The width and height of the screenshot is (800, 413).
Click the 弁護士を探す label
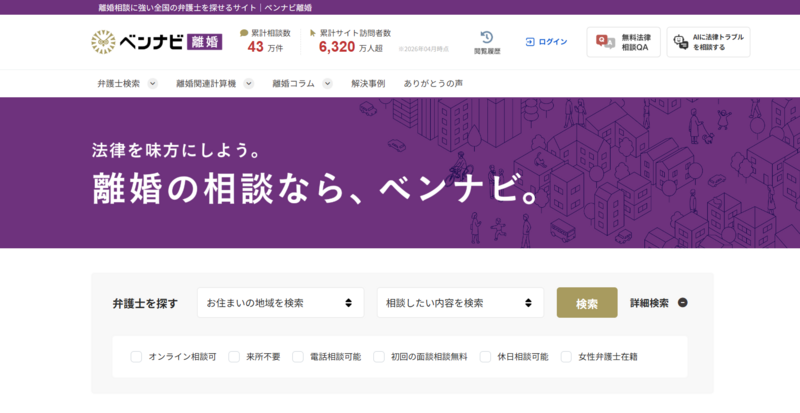coord(145,304)
